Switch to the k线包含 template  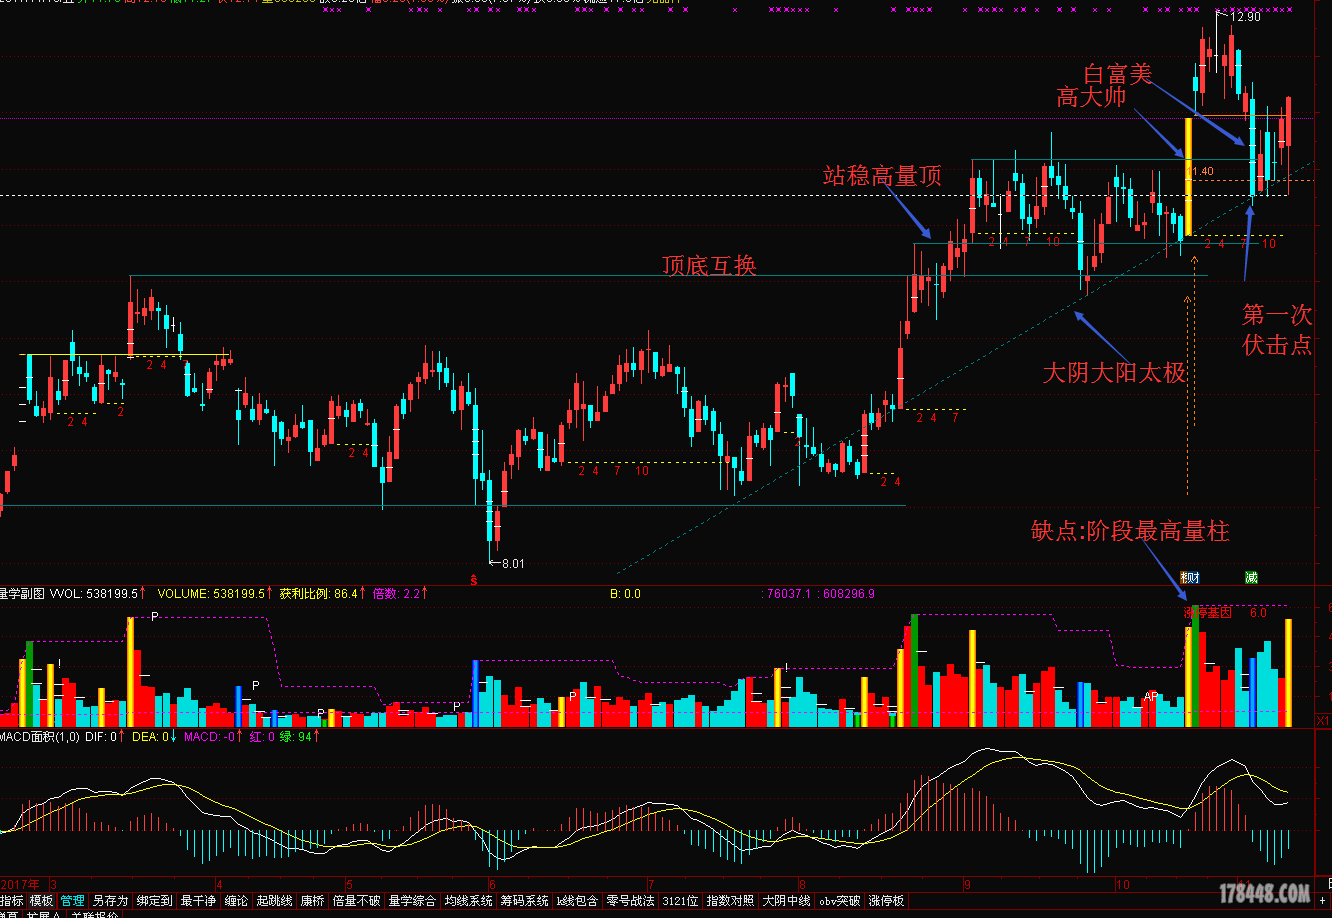(577, 900)
